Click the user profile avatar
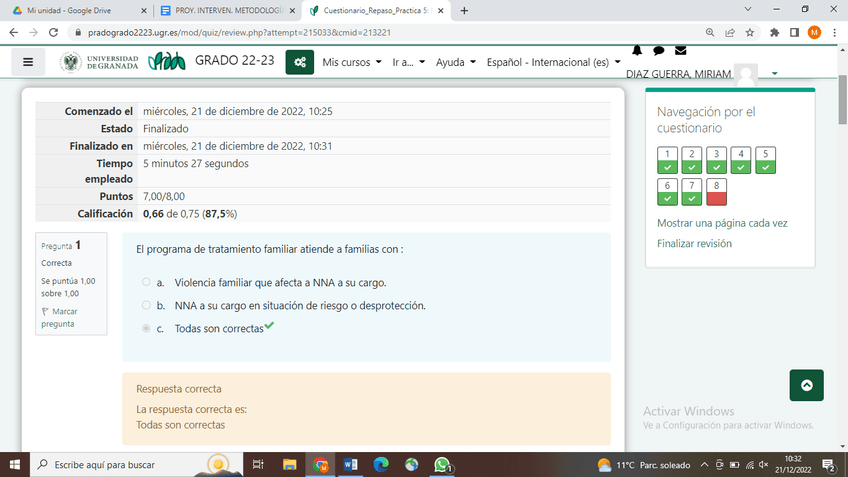This screenshot has width=848, height=477. click(x=746, y=75)
